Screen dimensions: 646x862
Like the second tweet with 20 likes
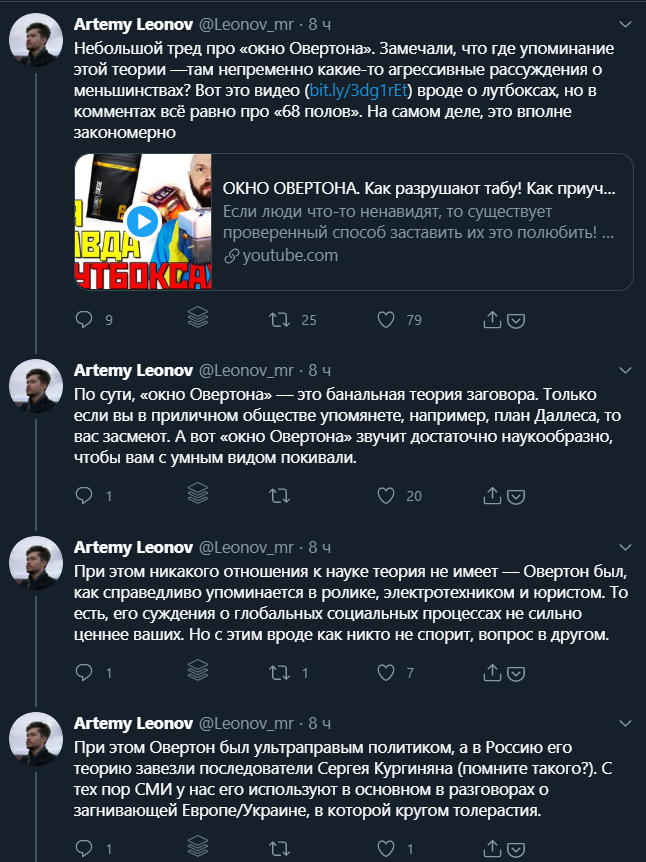(386, 495)
